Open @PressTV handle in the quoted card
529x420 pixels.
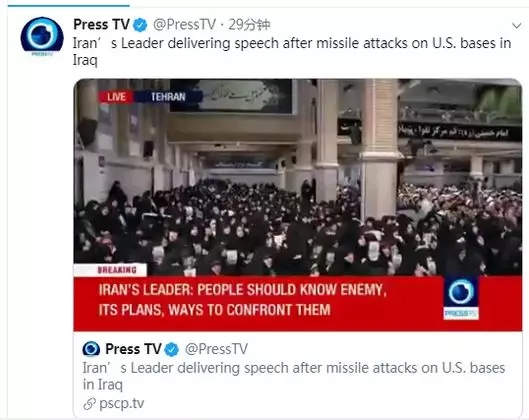pyautogui.click(x=216, y=349)
